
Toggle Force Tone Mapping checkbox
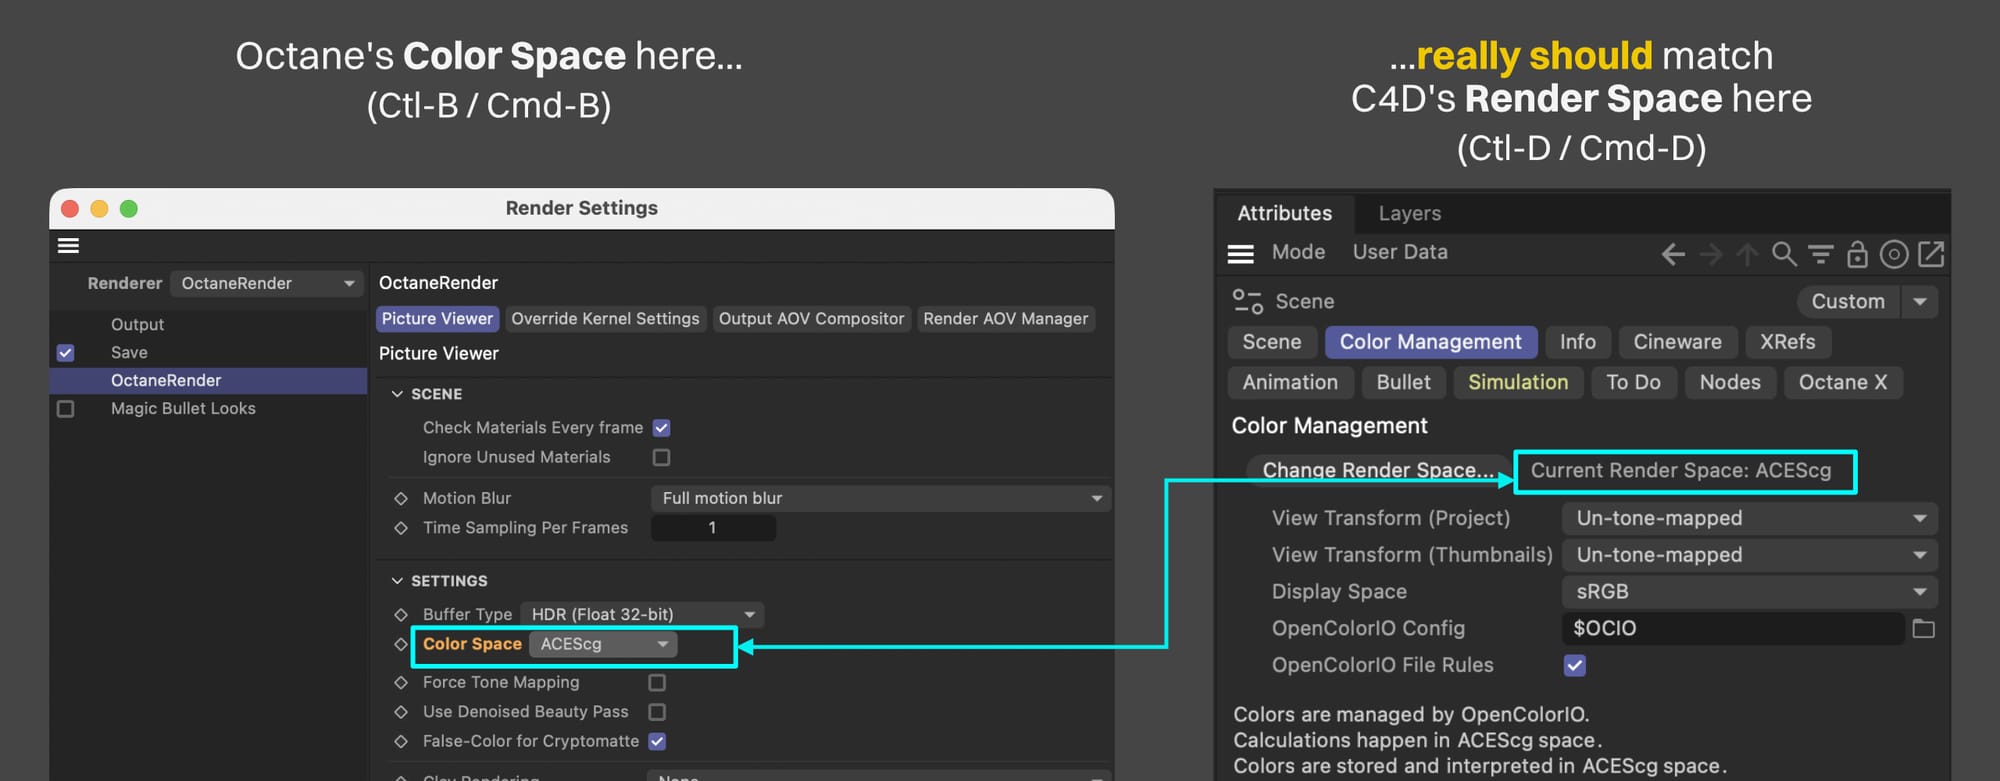(657, 682)
